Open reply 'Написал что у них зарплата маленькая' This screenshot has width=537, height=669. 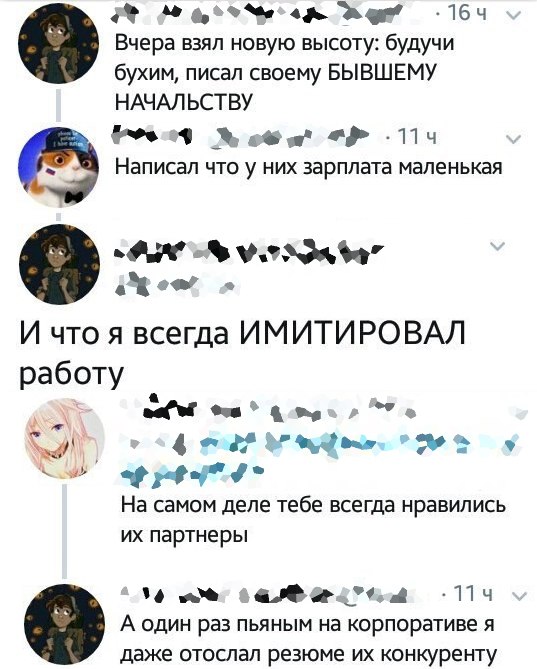tap(309, 168)
